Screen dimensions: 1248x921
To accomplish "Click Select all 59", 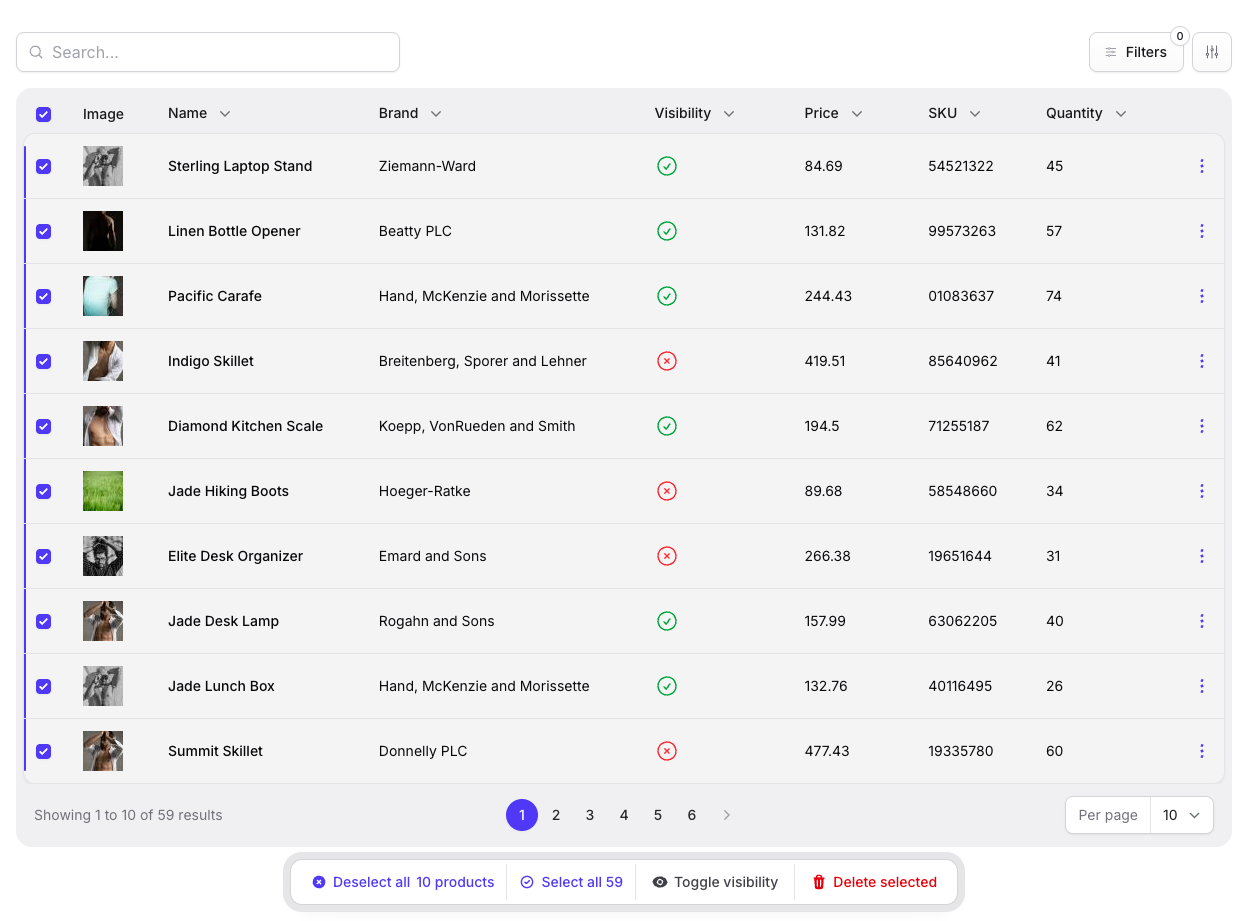I will pos(571,882).
